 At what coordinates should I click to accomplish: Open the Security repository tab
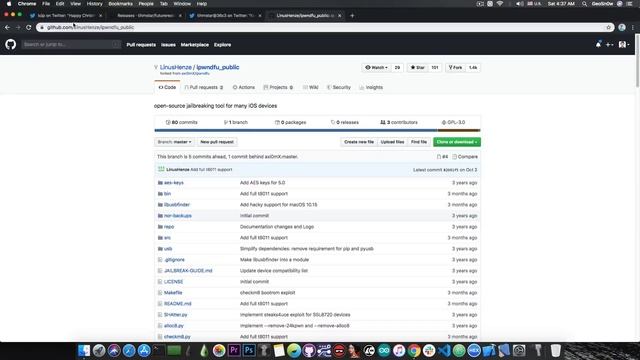[x=339, y=87]
